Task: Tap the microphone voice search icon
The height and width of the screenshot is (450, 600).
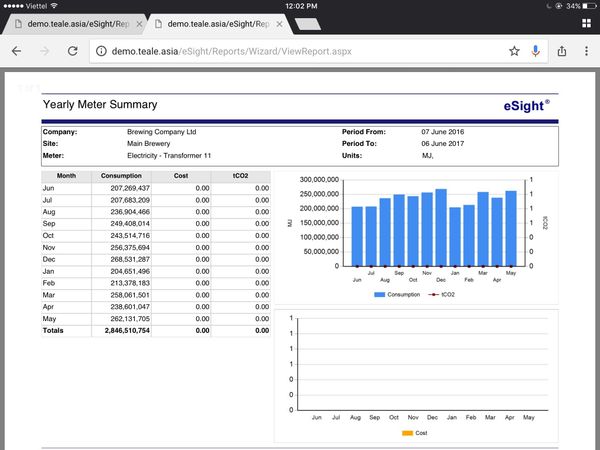Action: [536, 51]
